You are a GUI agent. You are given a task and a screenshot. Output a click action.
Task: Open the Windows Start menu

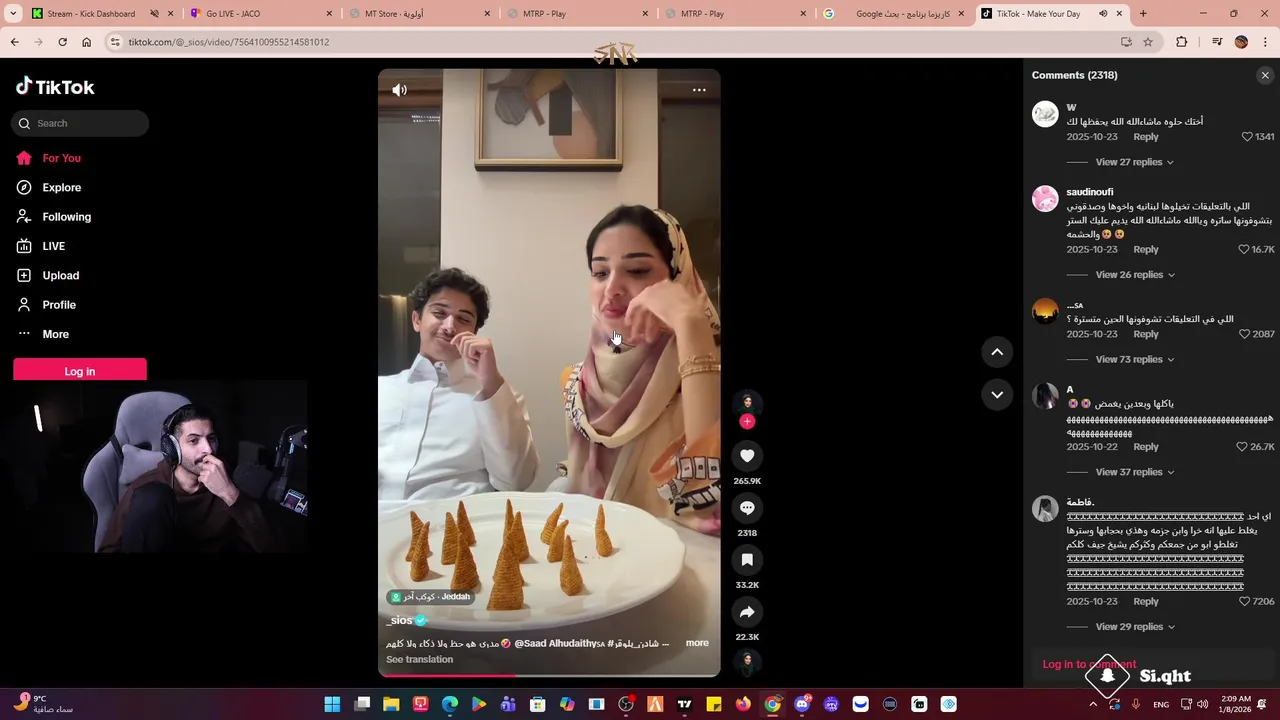(x=332, y=704)
